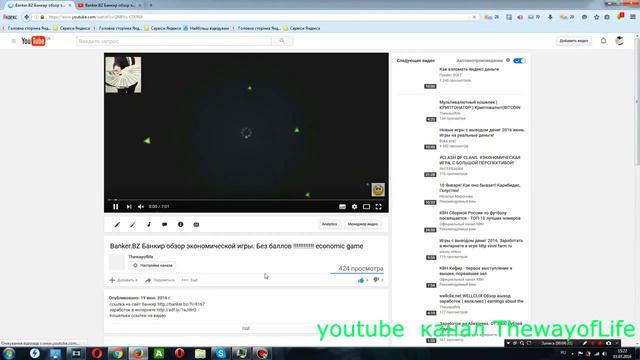The width and height of the screenshot is (640, 360).
Task: Open the banker.bz link in the description
Action: pyautogui.click(x=181, y=304)
